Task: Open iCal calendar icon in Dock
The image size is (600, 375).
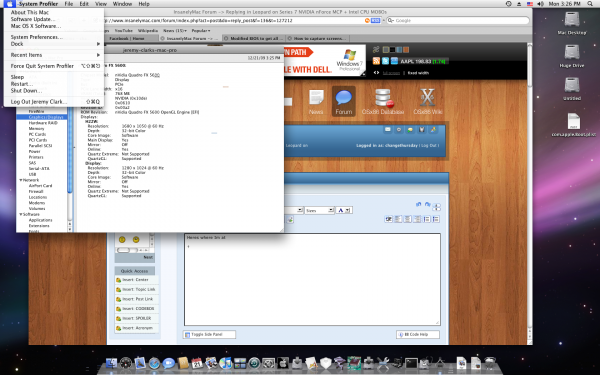Action: tap(197, 363)
